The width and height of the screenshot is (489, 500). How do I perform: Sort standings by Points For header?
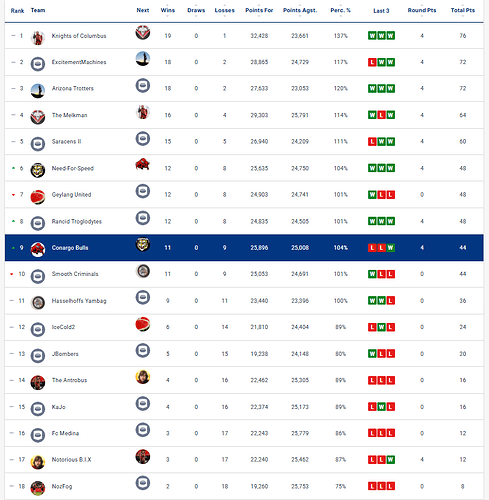pos(259,10)
